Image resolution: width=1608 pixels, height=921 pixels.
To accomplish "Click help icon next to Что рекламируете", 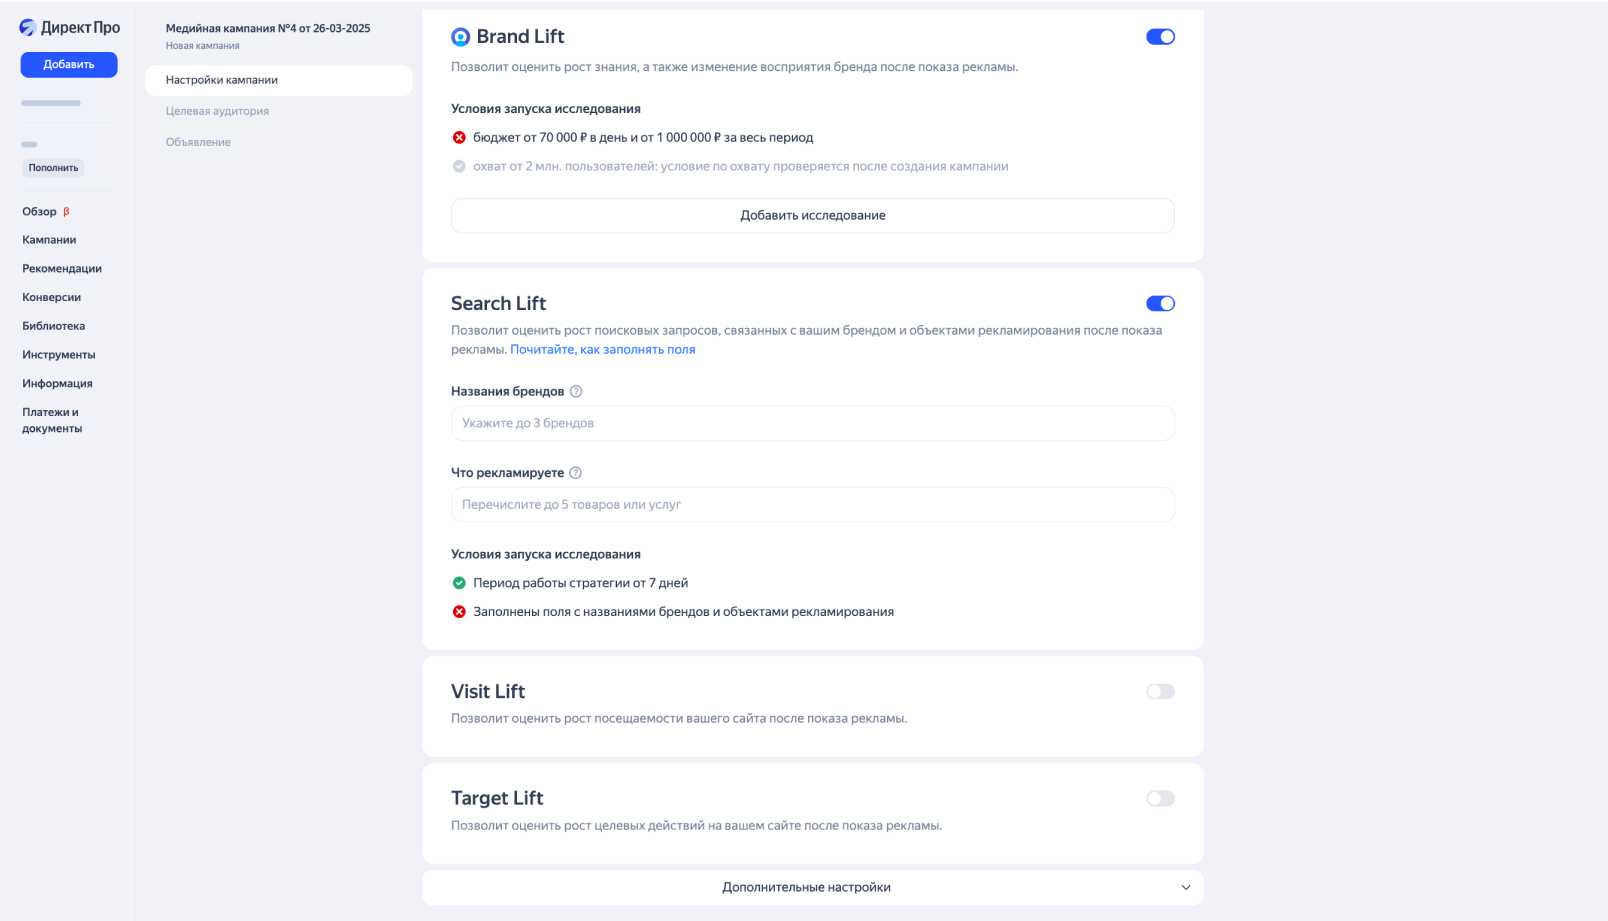I will (575, 473).
